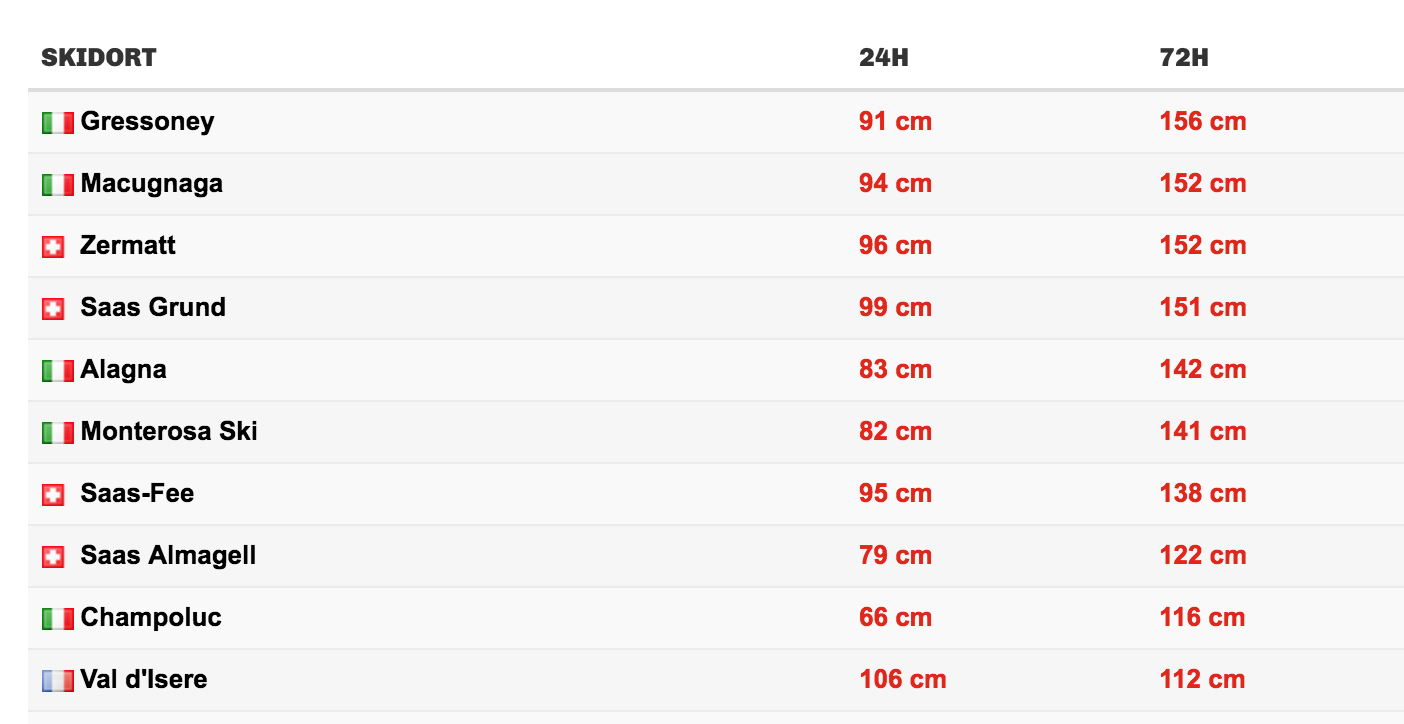Click the French flag beside Val d'Isere
The width and height of the screenshot is (1404, 724).
pyautogui.click(x=57, y=681)
